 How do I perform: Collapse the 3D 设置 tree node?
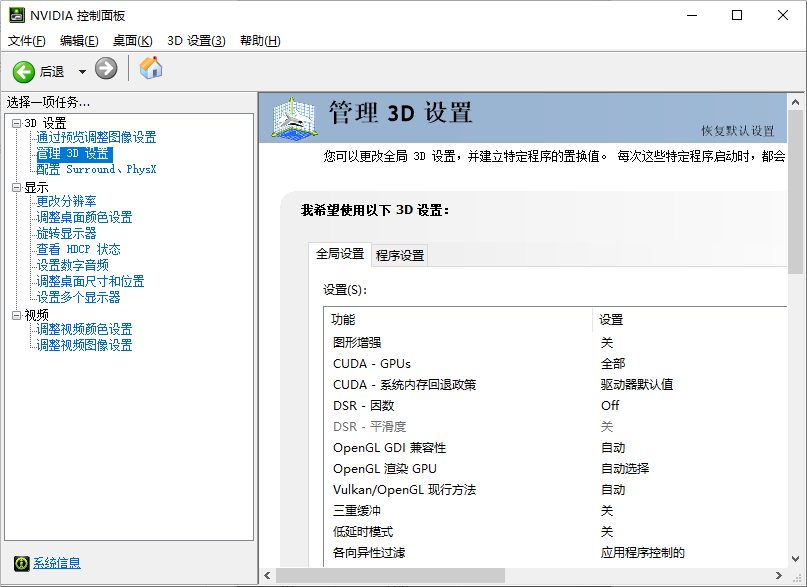(16, 123)
